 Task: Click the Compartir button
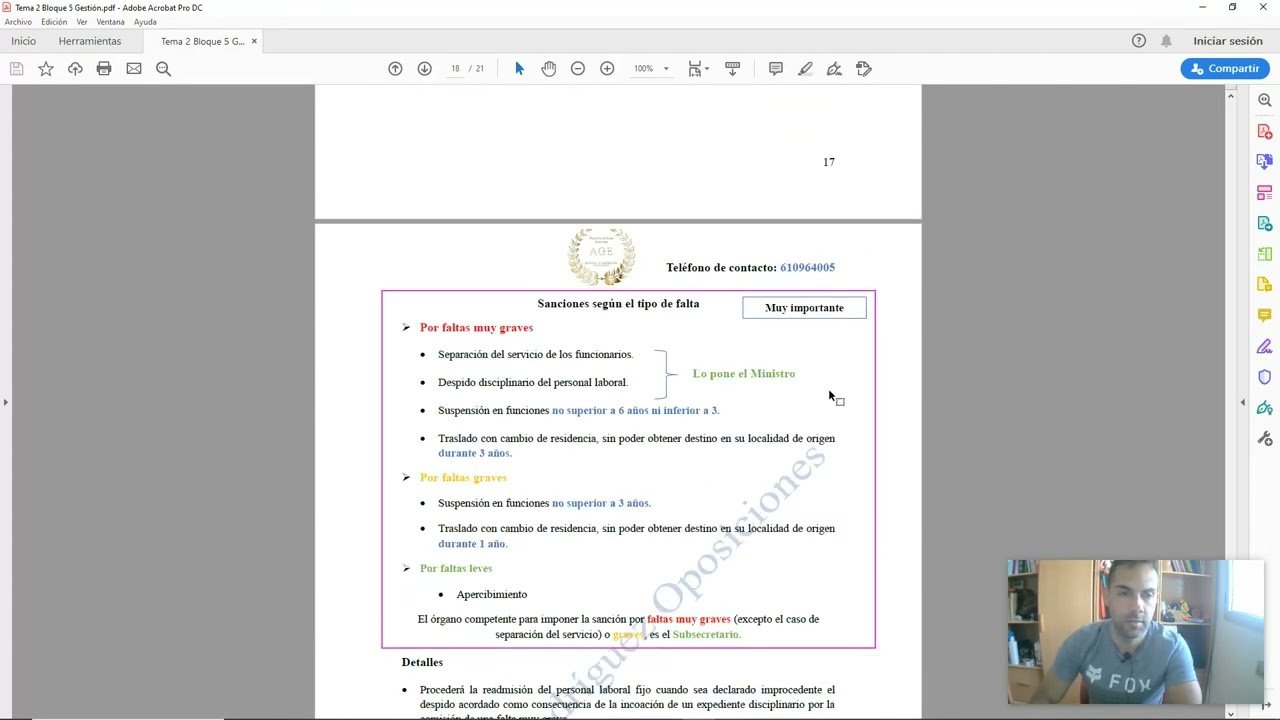click(x=1225, y=69)
